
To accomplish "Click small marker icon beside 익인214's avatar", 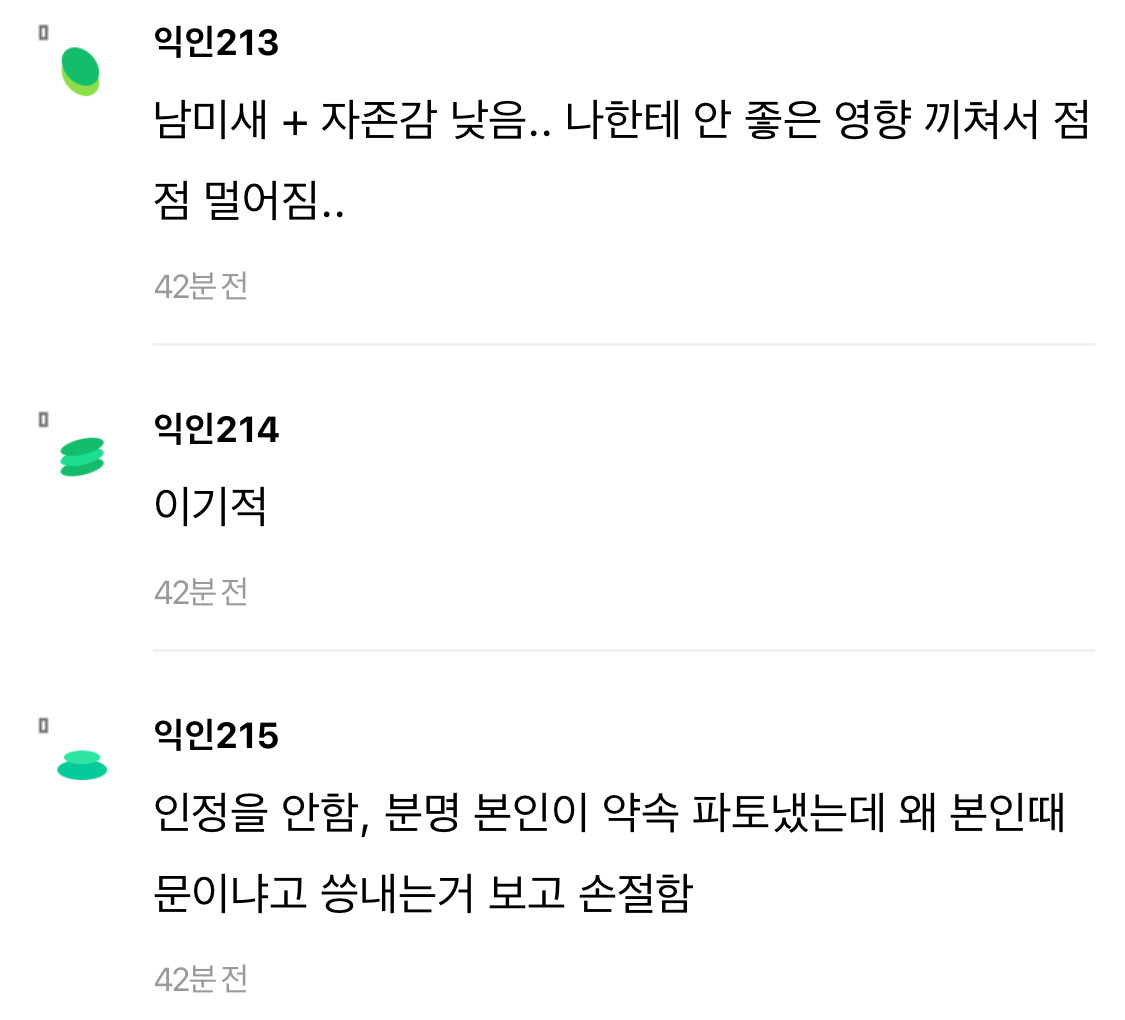I will [x=43, y=420].
